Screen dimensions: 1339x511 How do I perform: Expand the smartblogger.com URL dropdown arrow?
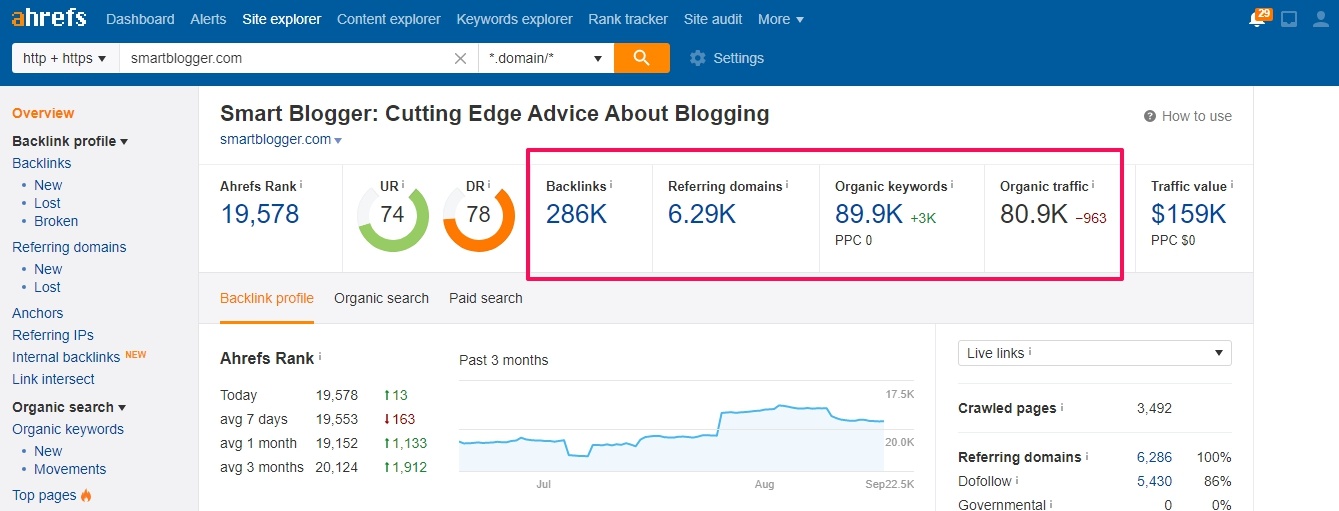(338, 140)
